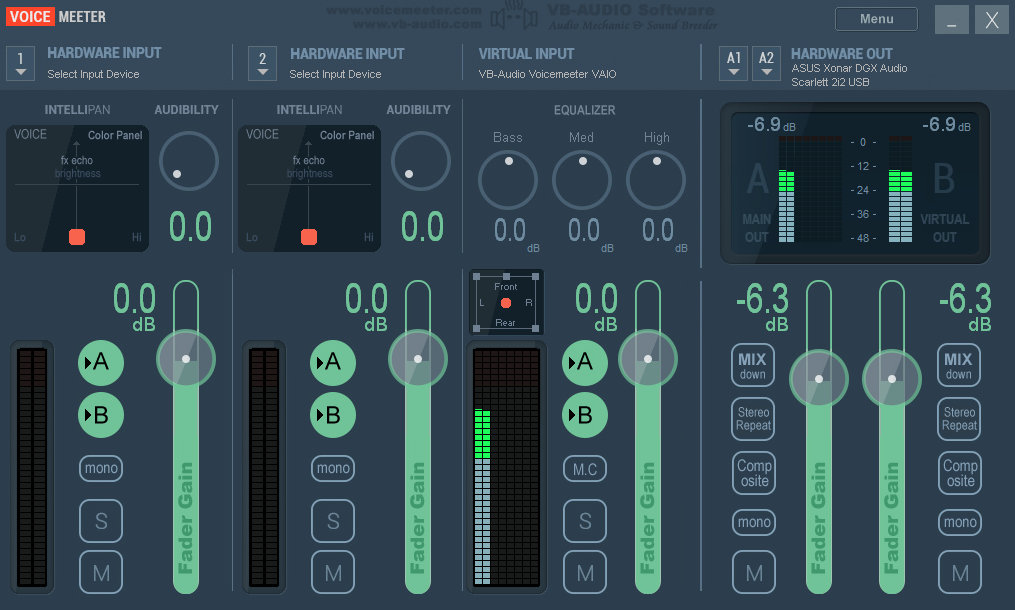Toggle Stereo Repeat on Virtual Out B

[x=959, y=419]
